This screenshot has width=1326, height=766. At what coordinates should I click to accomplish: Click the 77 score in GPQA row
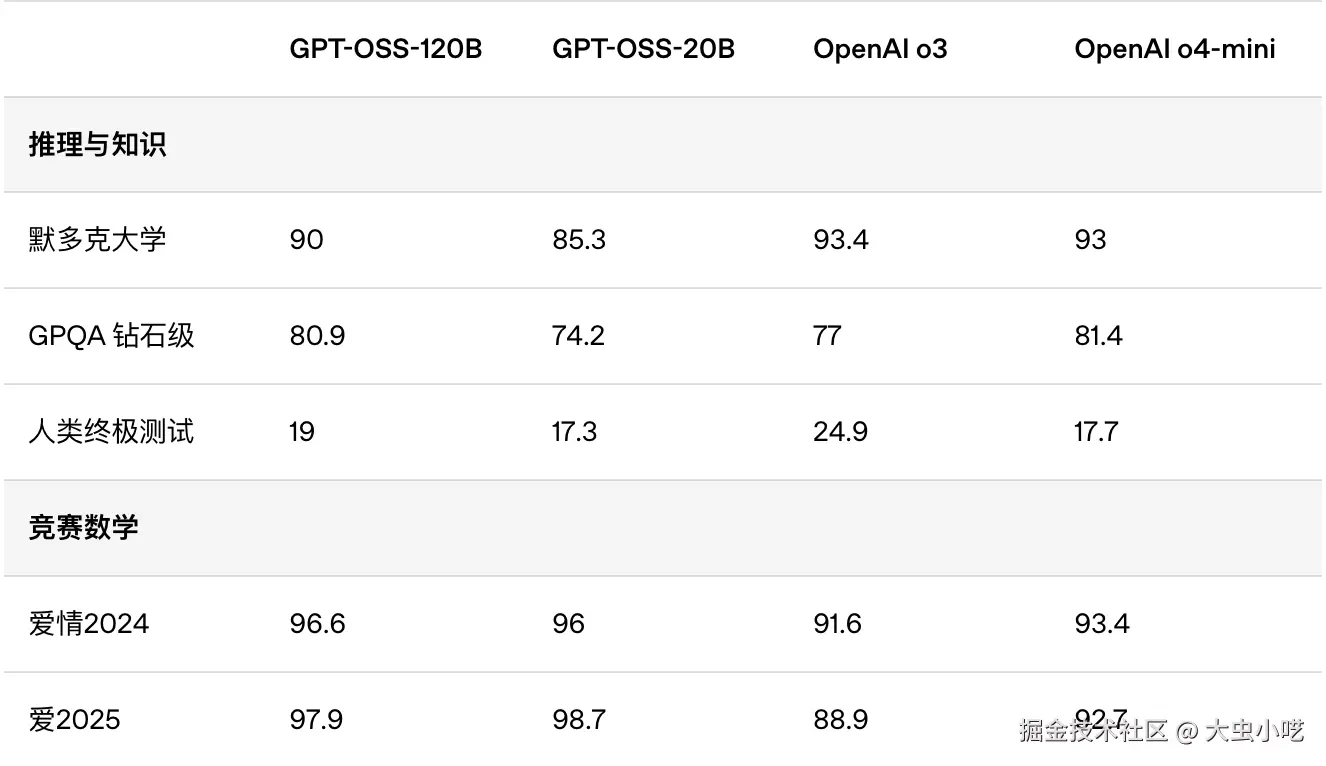tap(827, 336)
